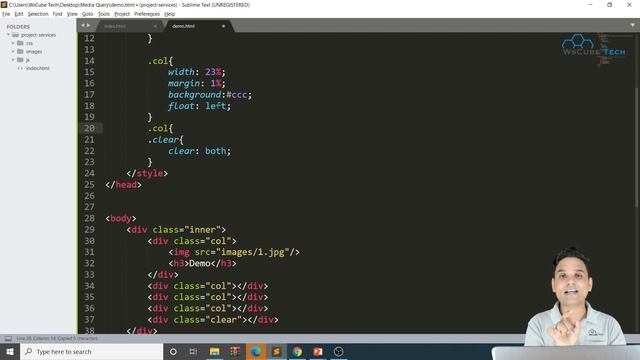
Task: Place cursor on 'margin: 1%;' line
Action: tap(196, 83)
